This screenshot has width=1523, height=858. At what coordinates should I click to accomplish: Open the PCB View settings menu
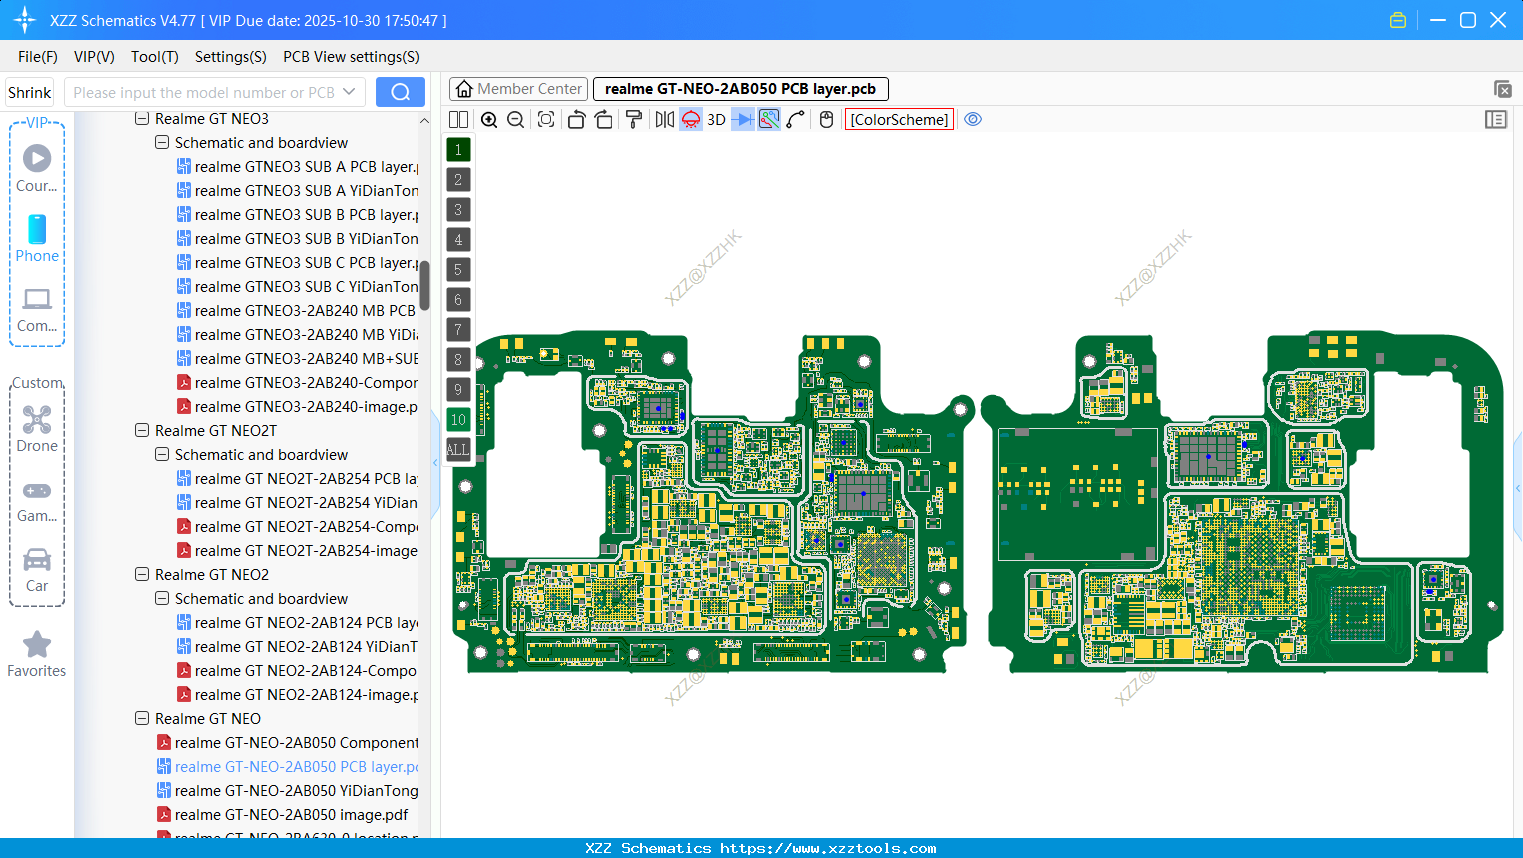click(351, 57)
